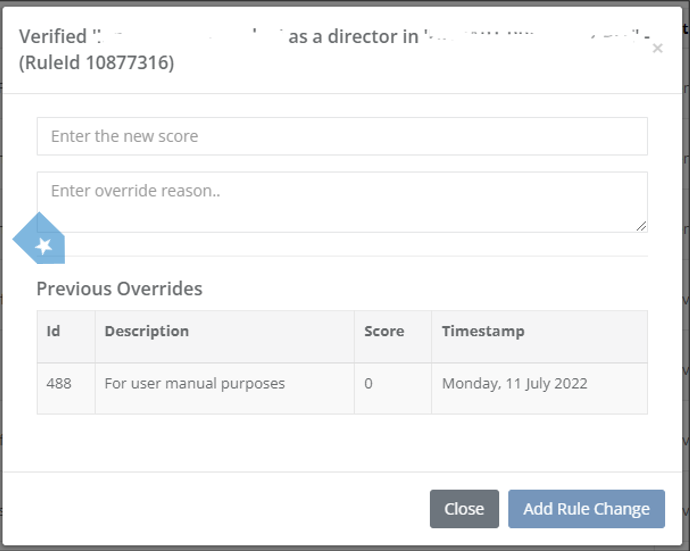Close the dialog with the X icon

(x=657, y=48)
